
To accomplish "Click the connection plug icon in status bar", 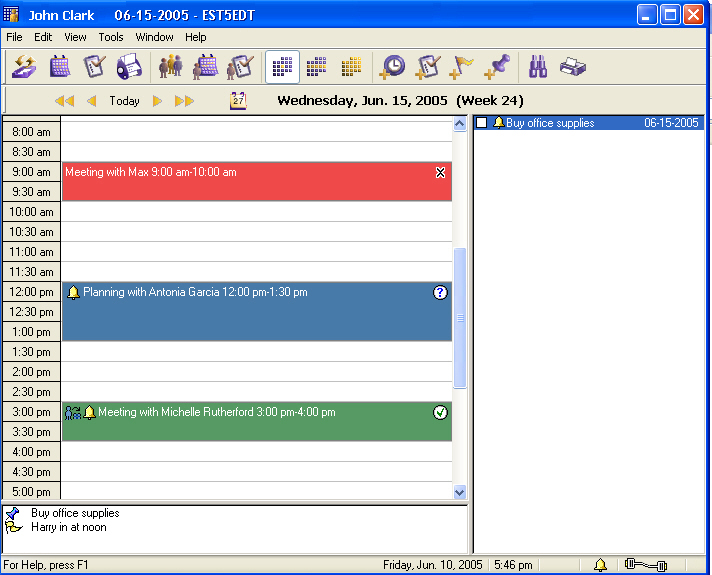I will (646, 565).
